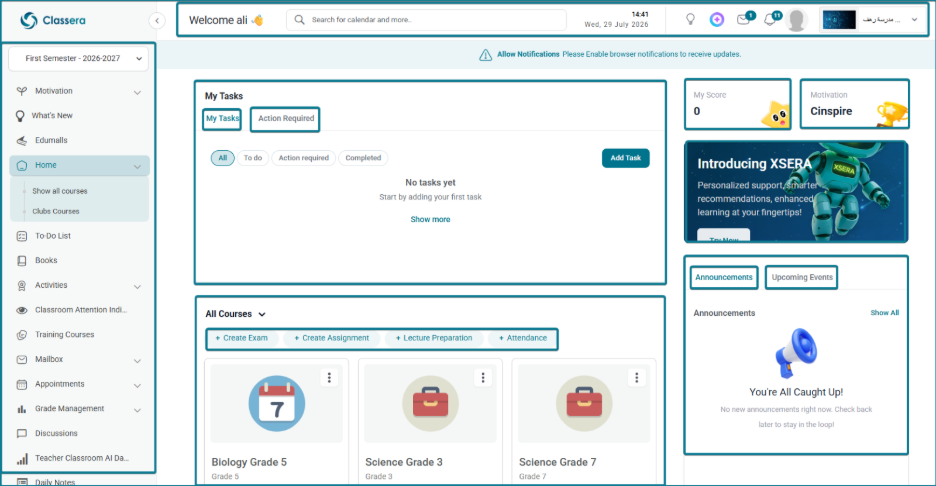Click the search magnifier icon
The width and height of the screenshot is (936, 486).
300,20
